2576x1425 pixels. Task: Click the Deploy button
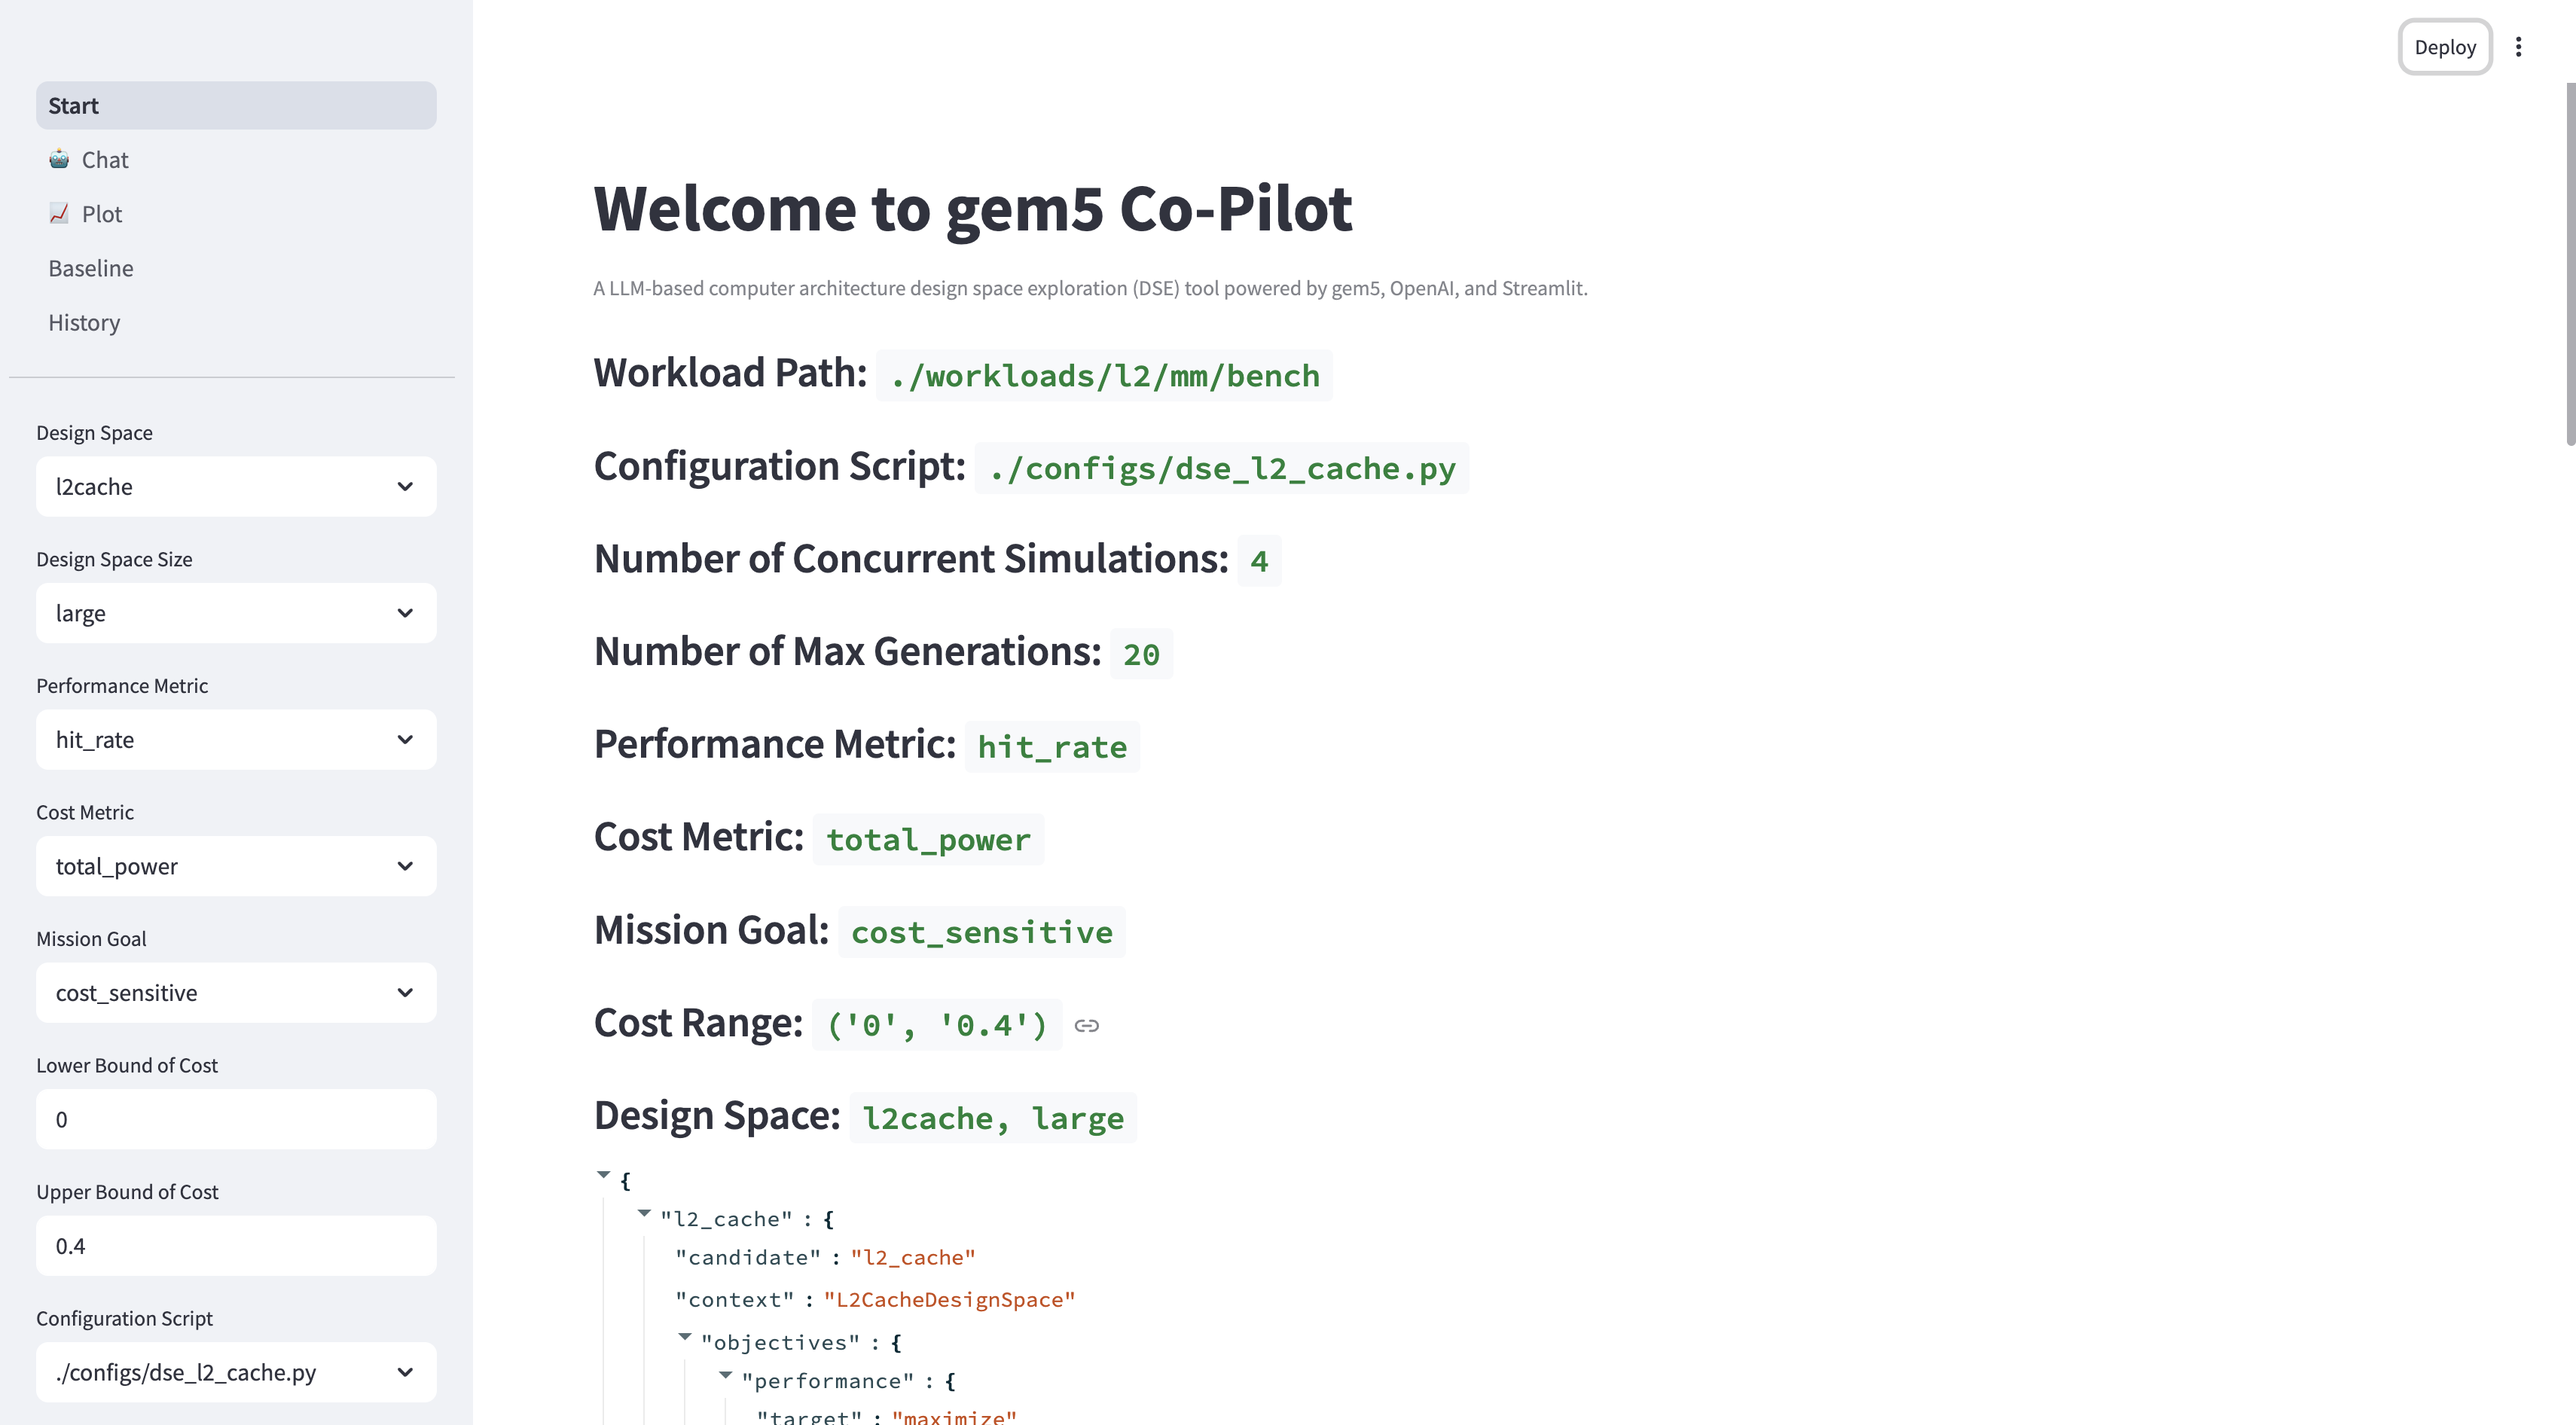tap(2444, 47)
